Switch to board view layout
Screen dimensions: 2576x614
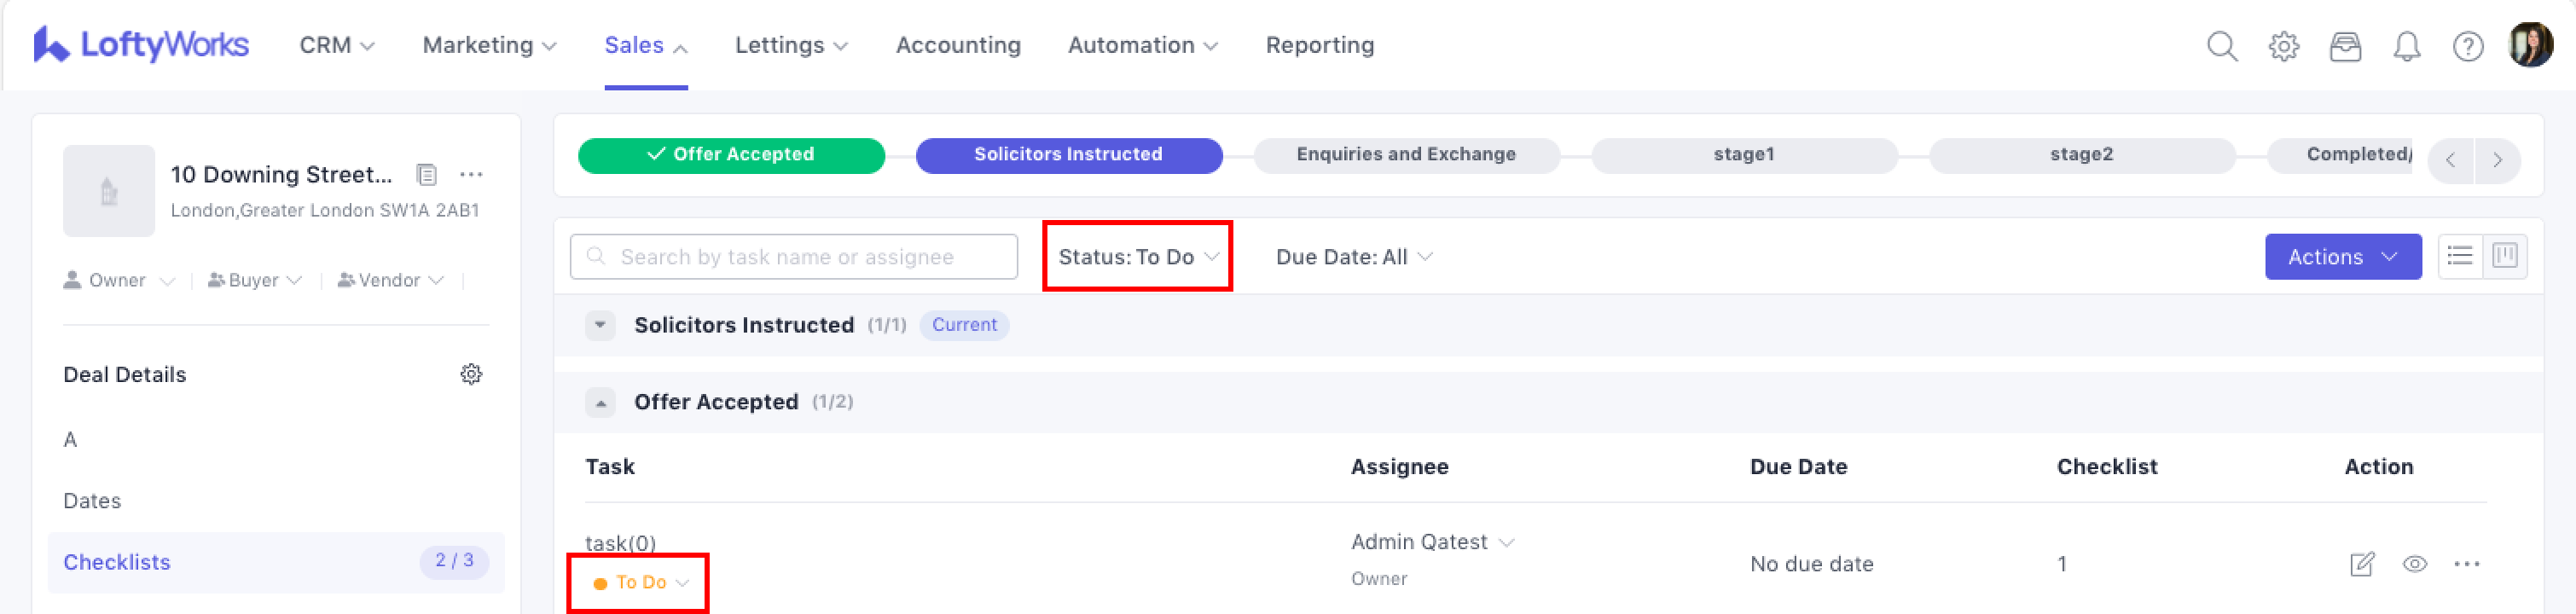pos(2505,256)
